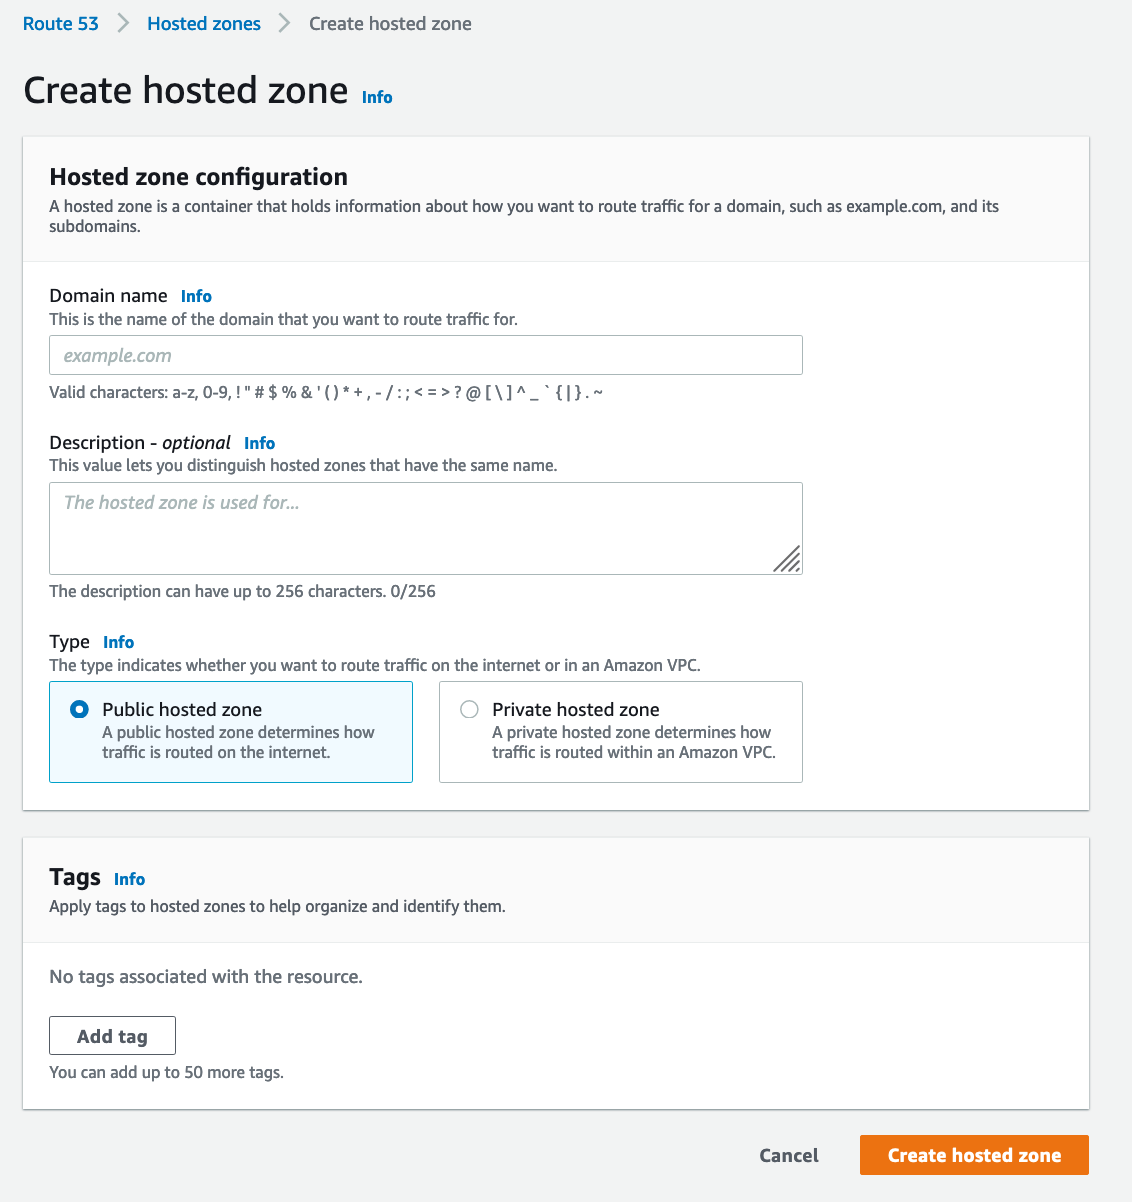Click the breadcrumb chevron after Route 53
1132x1202 pixels.
pos(123,23)
